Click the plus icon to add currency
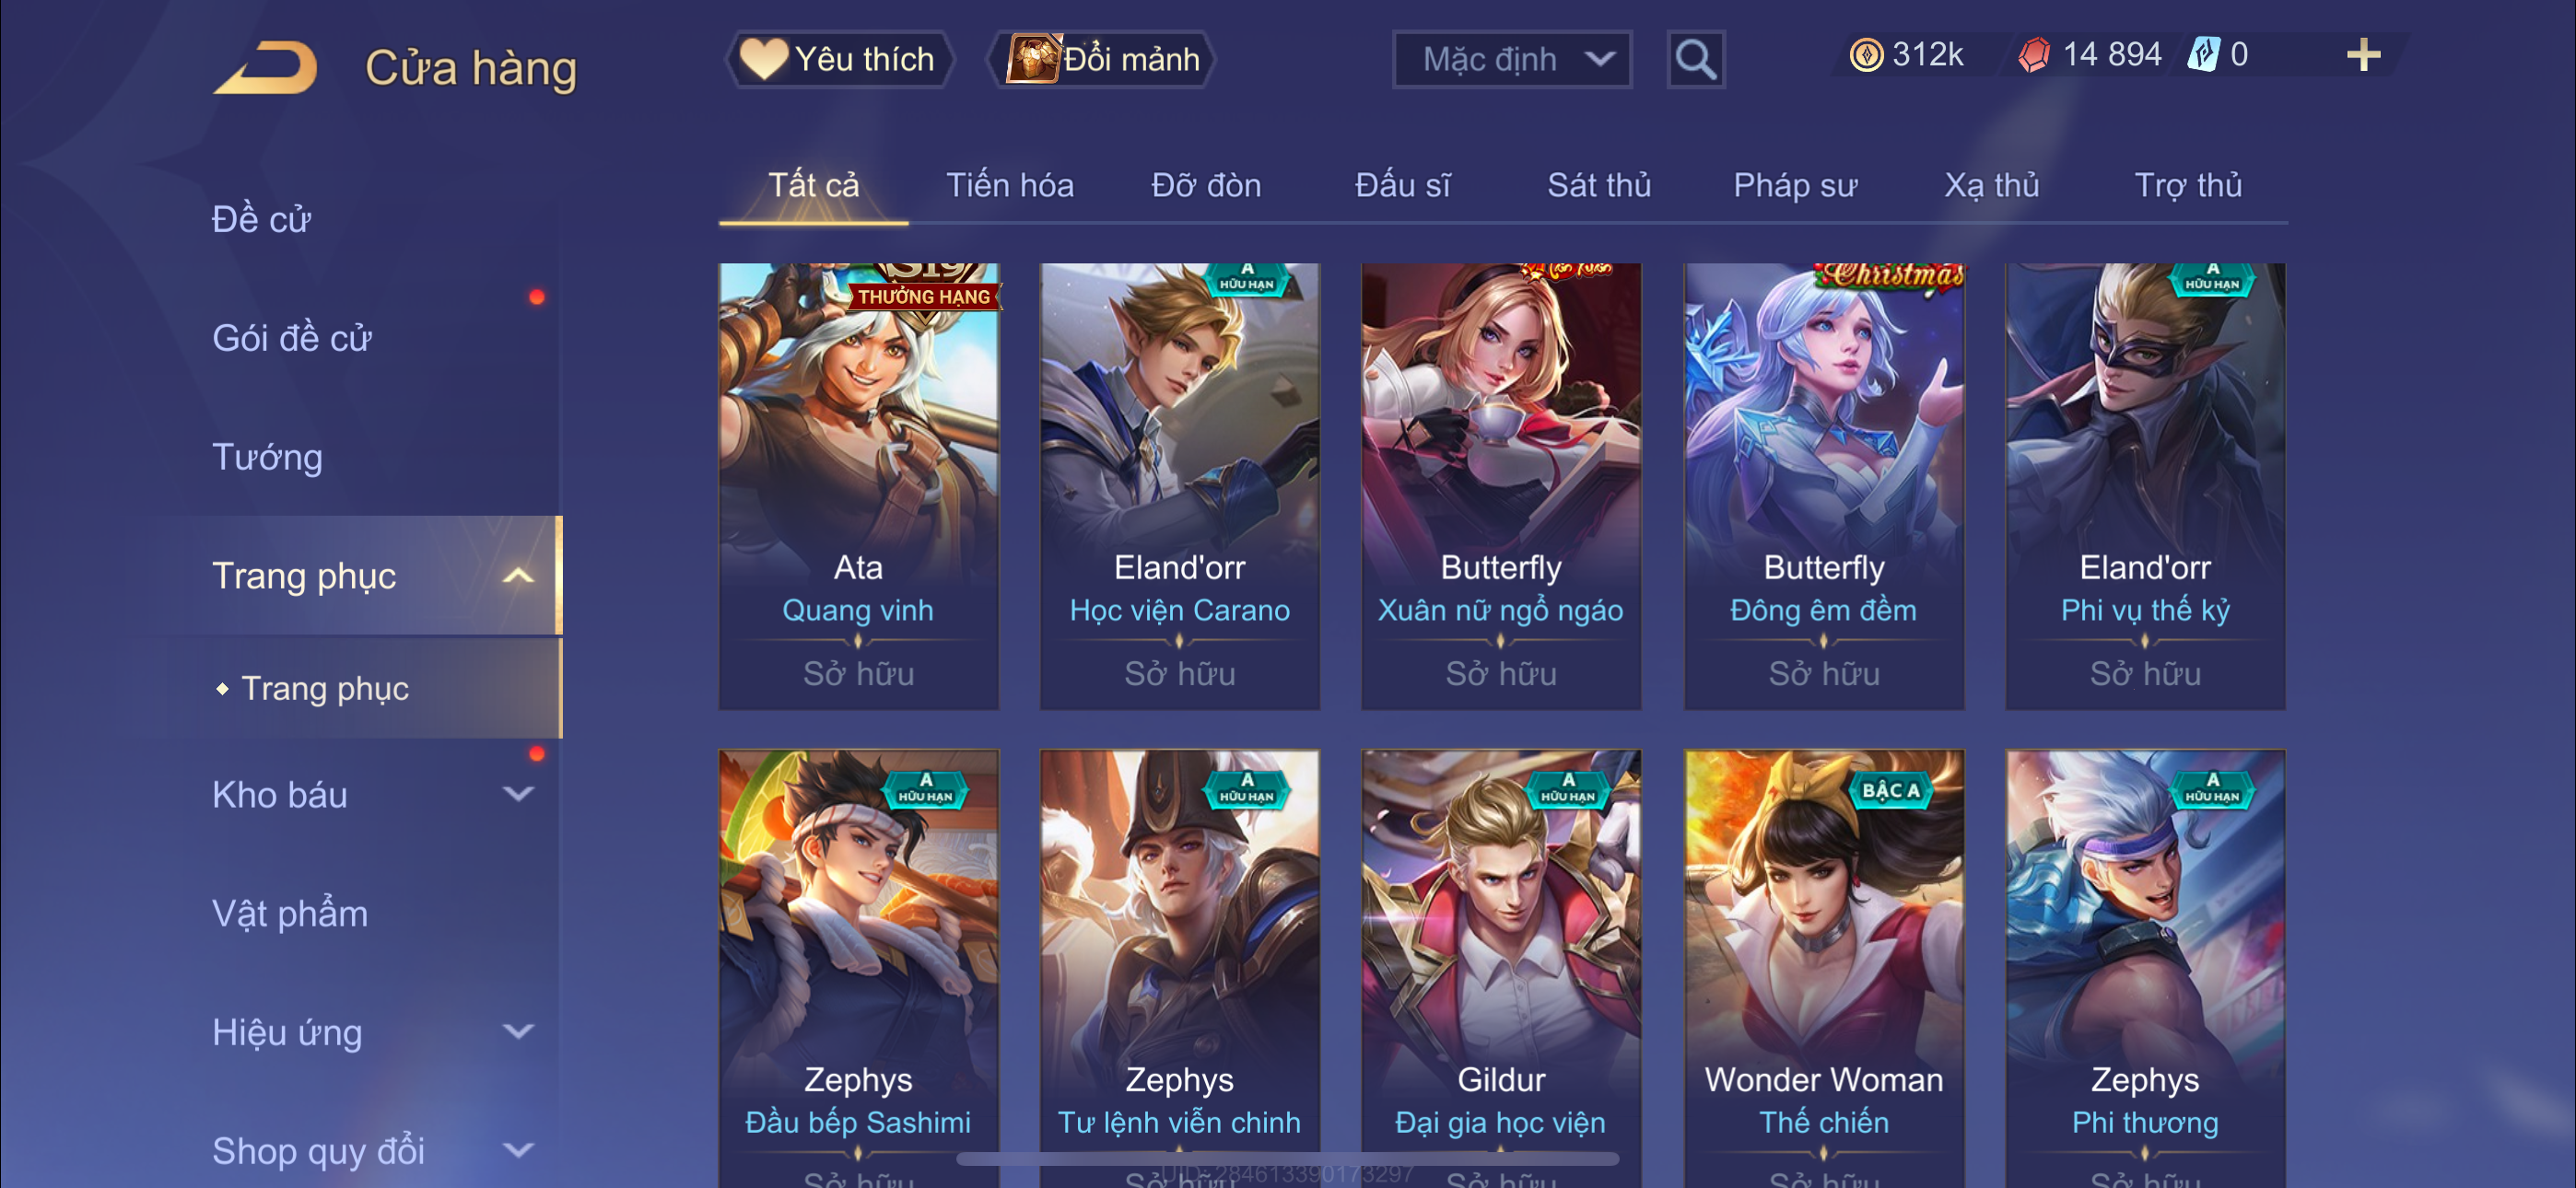2576x1188 pixels. [2363, 55]
